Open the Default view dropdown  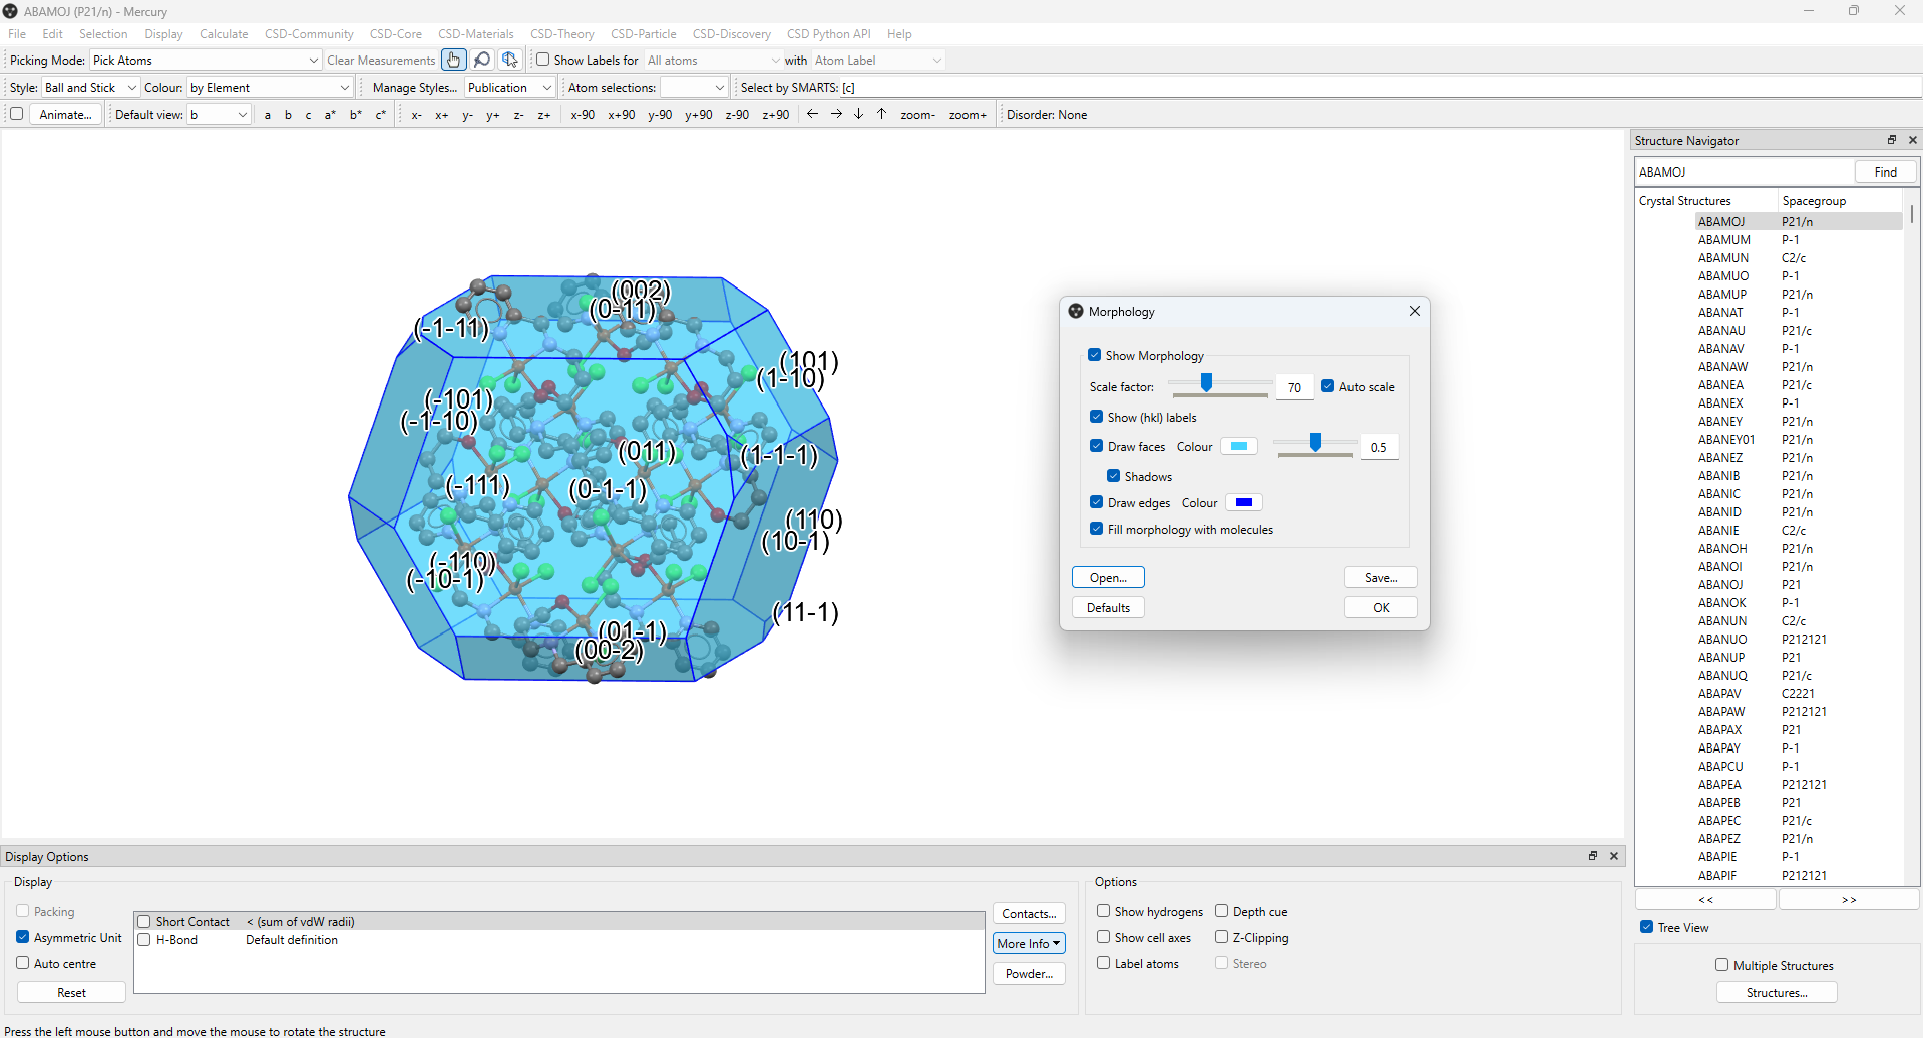pyautogui.click(x=219, y=115)
